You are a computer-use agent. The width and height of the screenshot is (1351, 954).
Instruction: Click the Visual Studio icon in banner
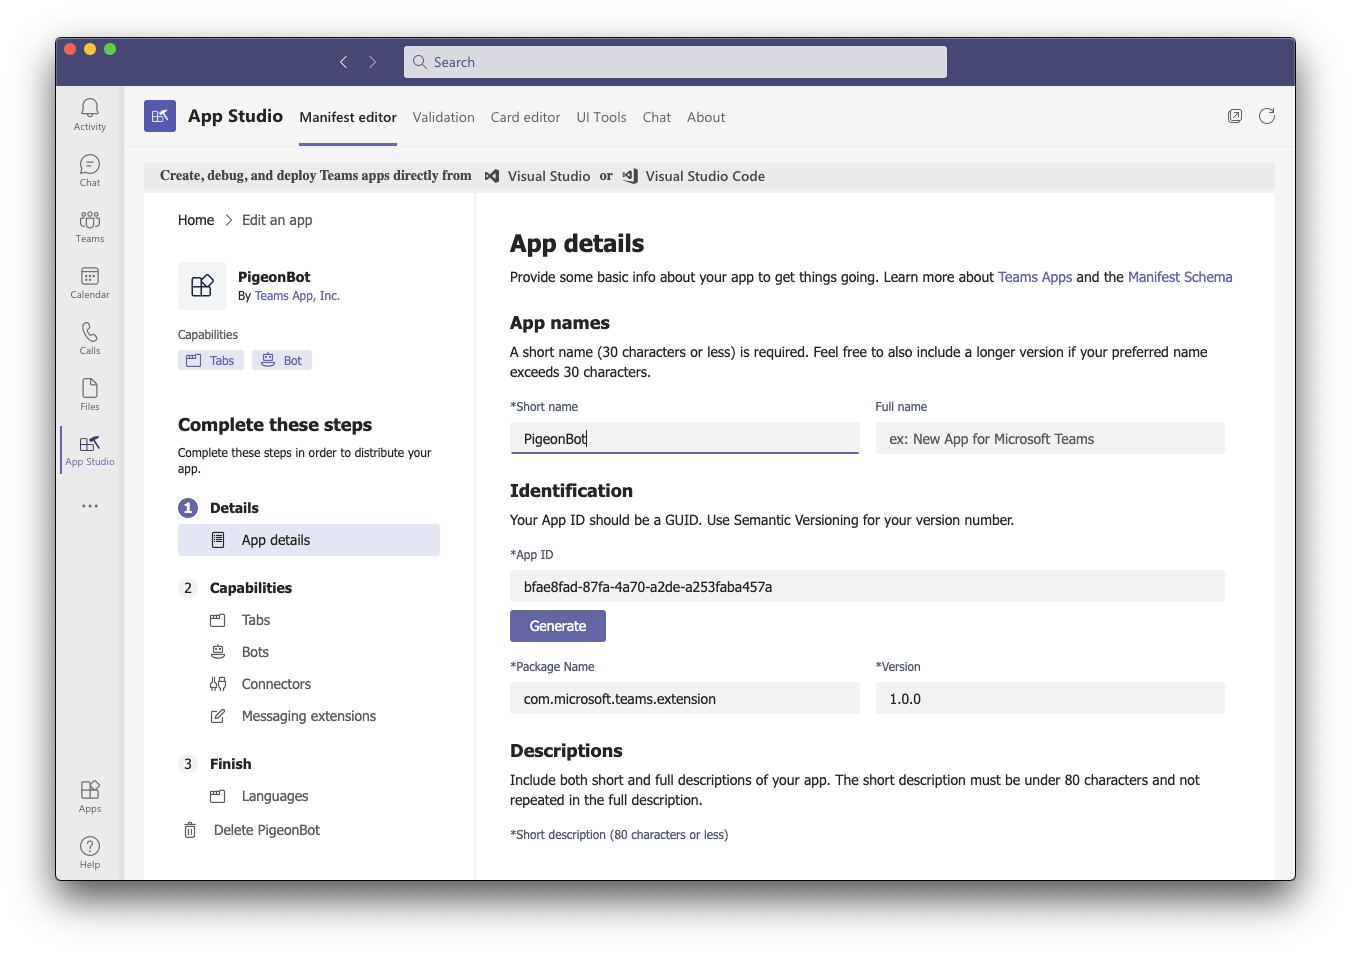click(492, 176)
